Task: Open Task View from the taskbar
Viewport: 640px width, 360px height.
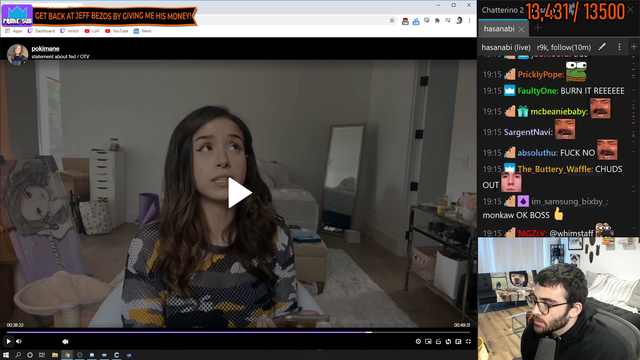Action: (42, 355)
